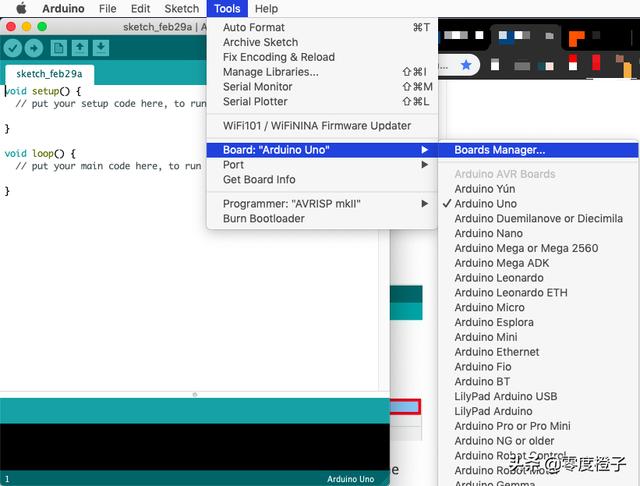Screen dimensions: 640x486
Task: Choose Auto Format from Tools menu
Action: pos(322,27)
